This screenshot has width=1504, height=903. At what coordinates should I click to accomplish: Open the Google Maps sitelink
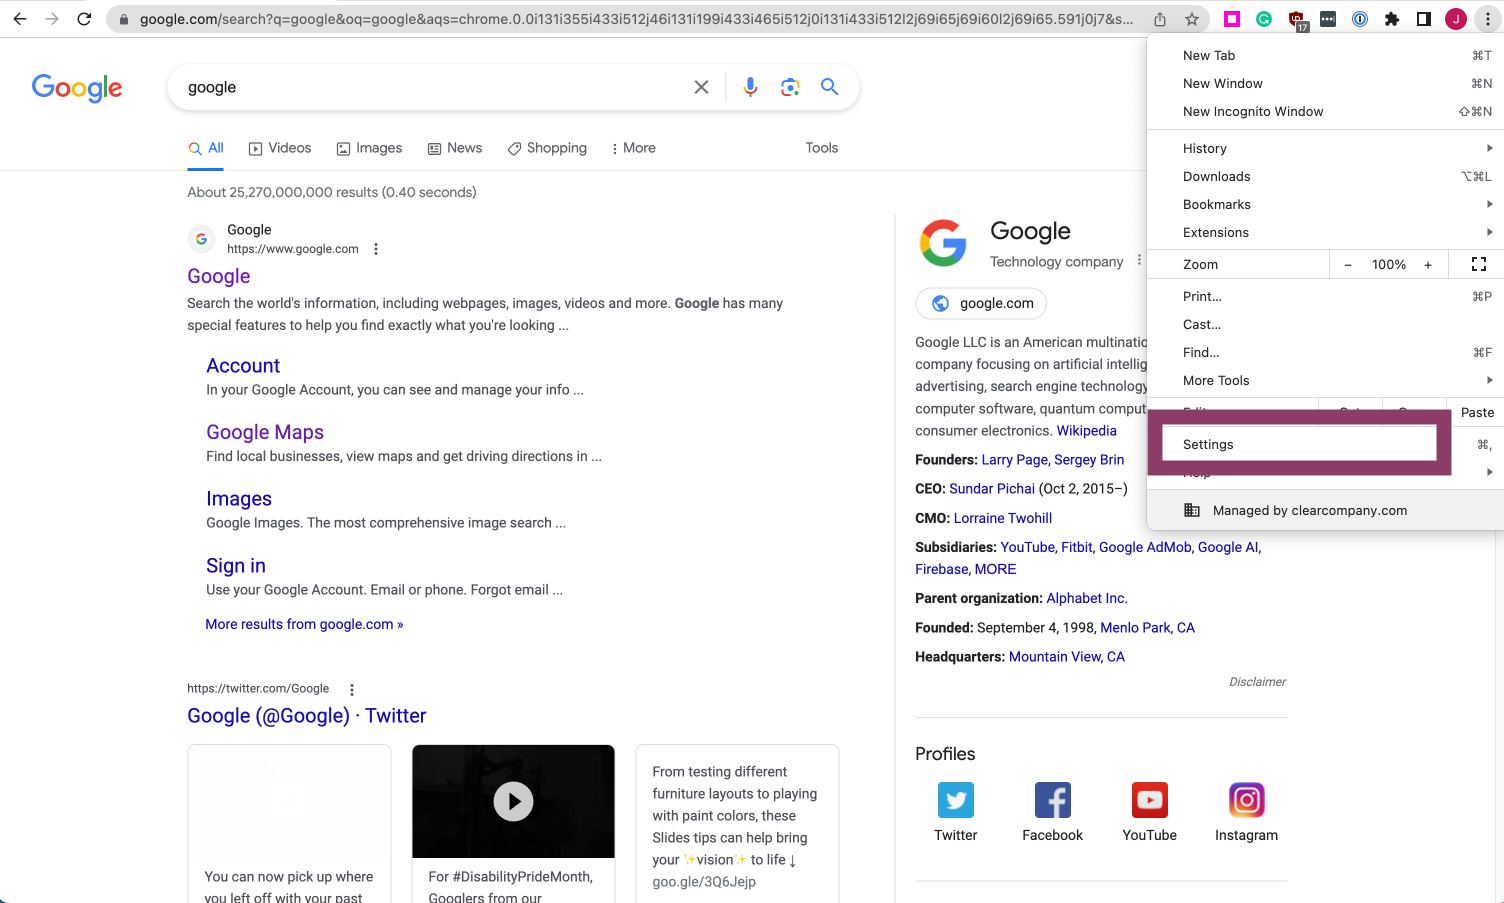[265, 432]
